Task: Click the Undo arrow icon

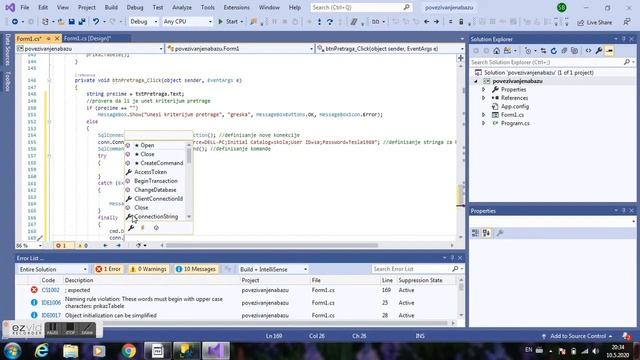Action: point(96,22)
